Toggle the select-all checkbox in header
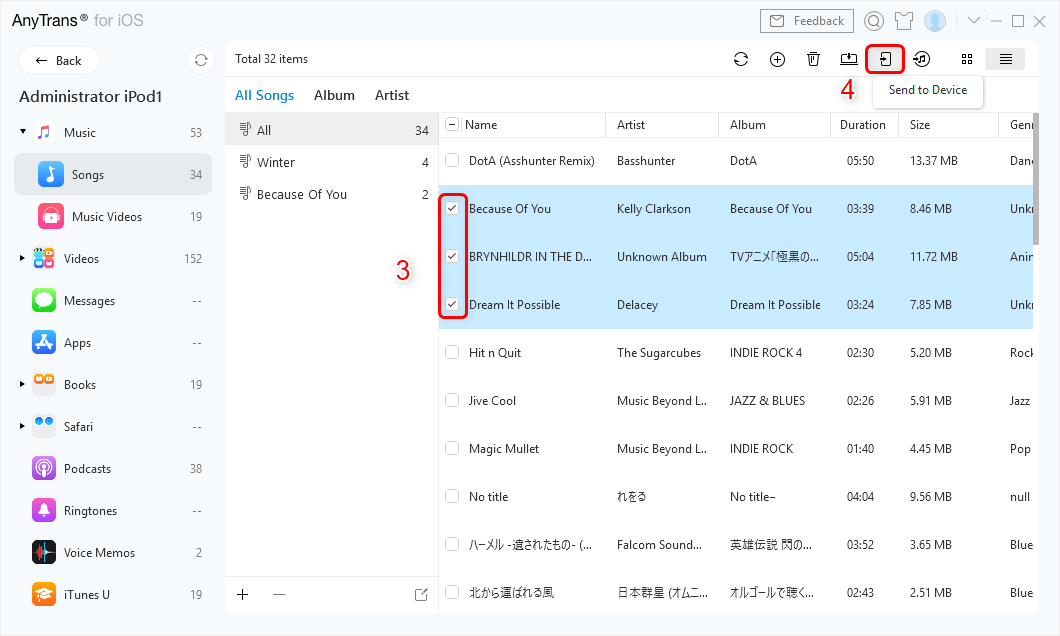Screen dimensions: 1060x636 452,124
